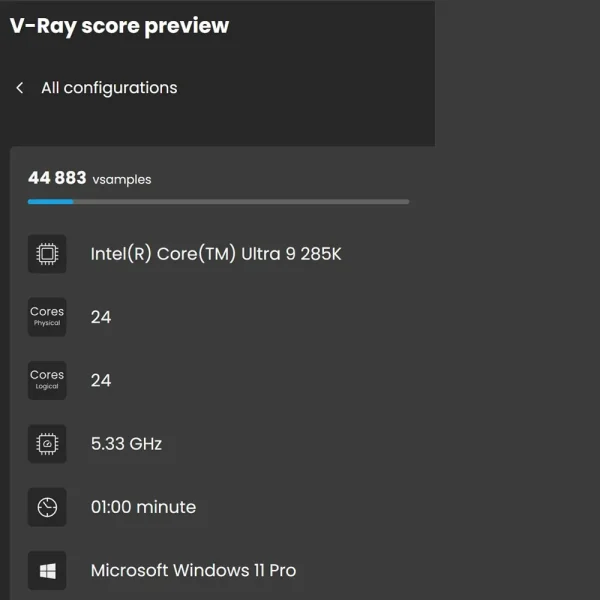Click the benchmark duration timer icon
This screenshot has width=600, height=600.
[x=47, y=507]
